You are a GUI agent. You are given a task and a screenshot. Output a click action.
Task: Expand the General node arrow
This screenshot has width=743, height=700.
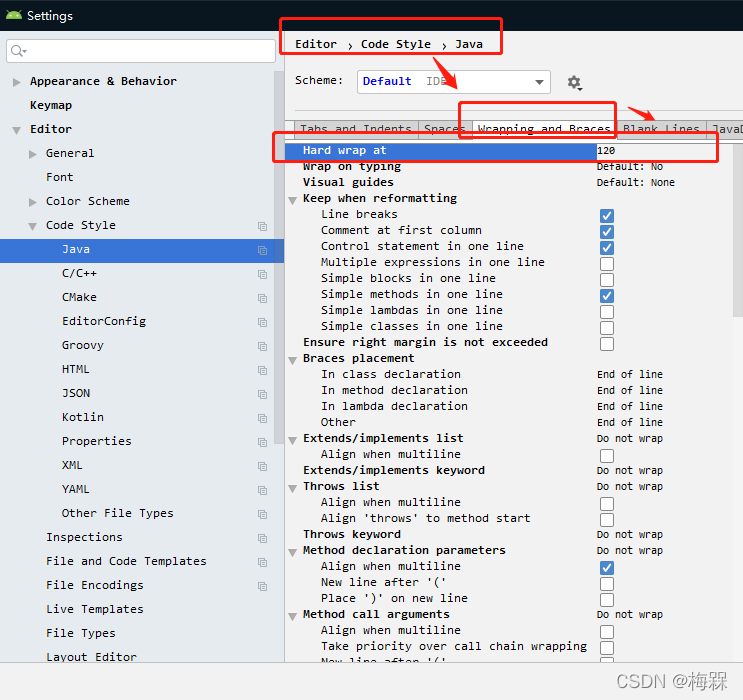[x=32, y=154]
